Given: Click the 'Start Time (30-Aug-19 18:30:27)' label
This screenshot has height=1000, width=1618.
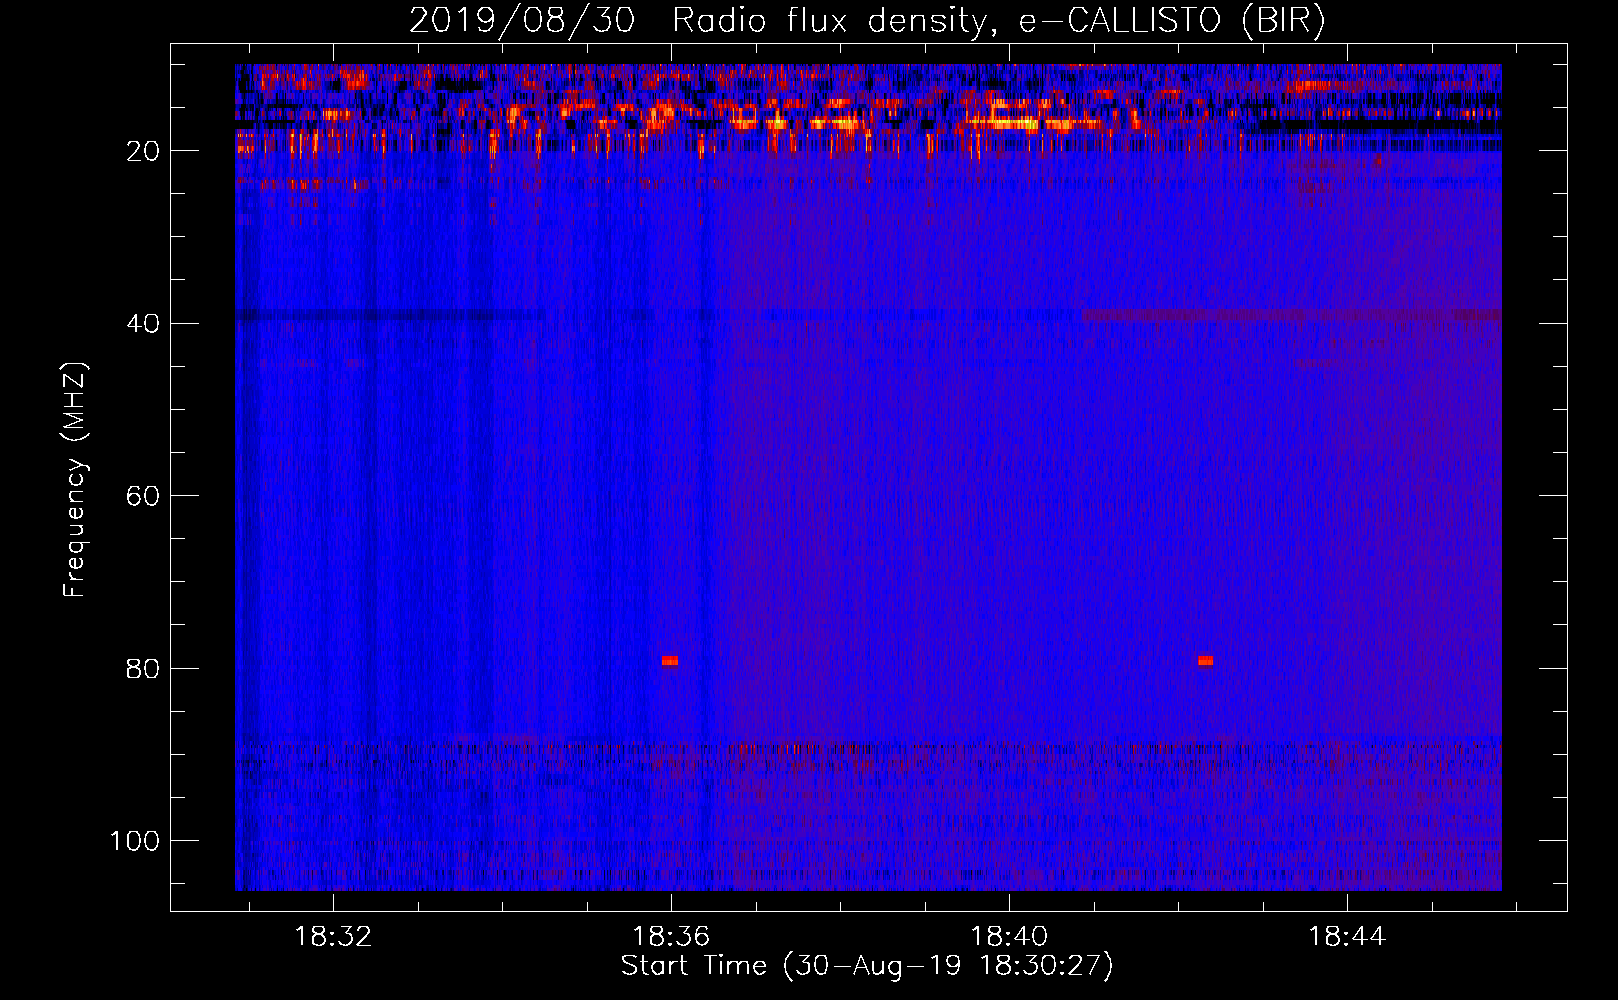Looking at the screenshot, I should (867, 966).
